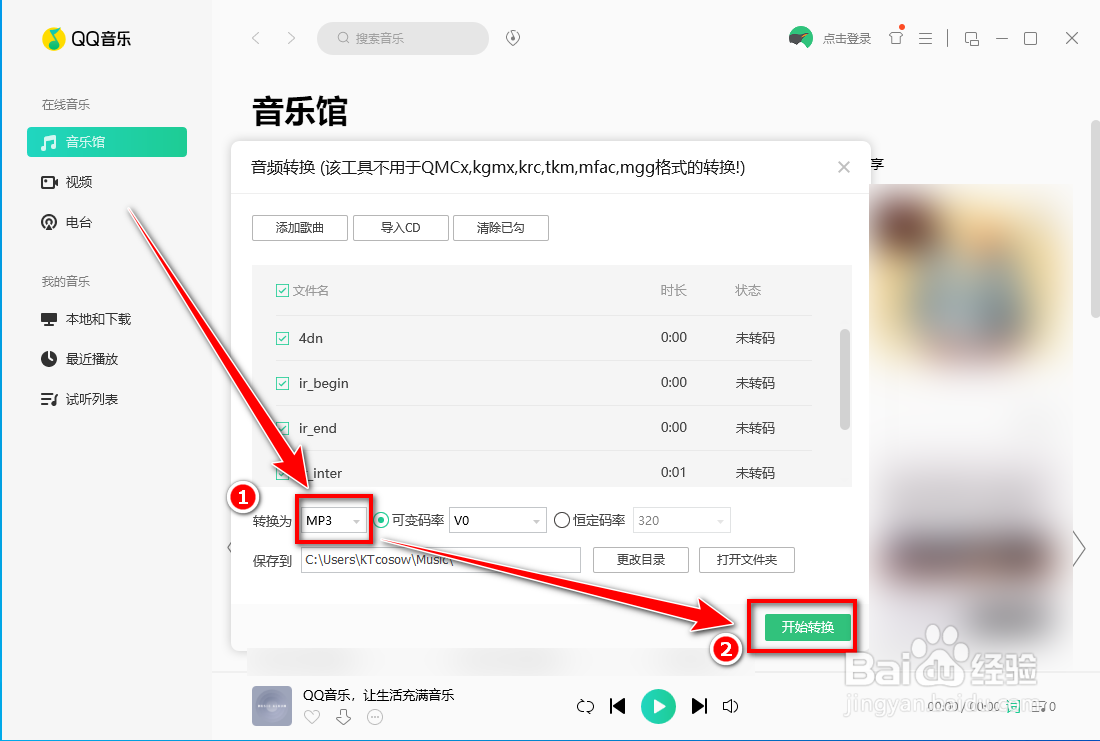Open the main menu hamburger icon
The image size is (1100, 741).
pos(925,39)
